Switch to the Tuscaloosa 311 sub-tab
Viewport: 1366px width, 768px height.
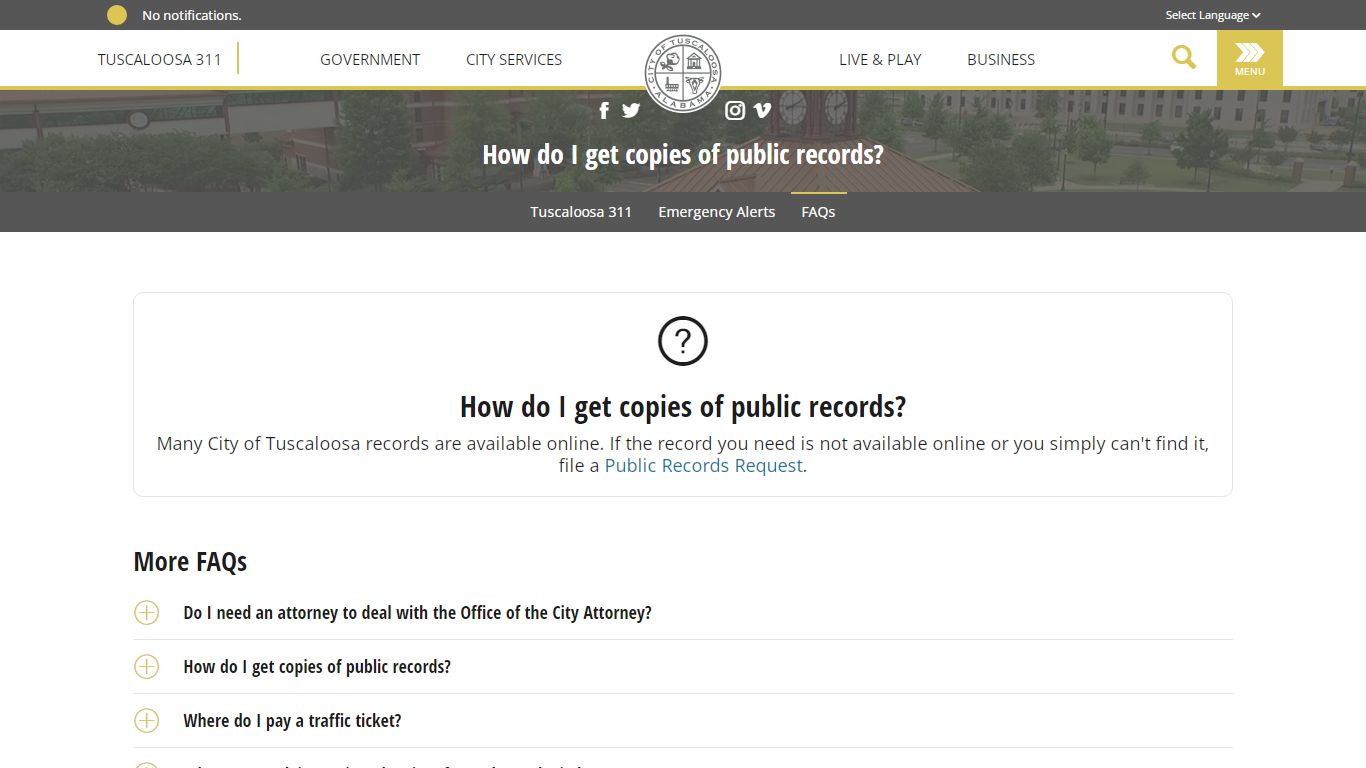pyautogui.click(x=581, y=212)
